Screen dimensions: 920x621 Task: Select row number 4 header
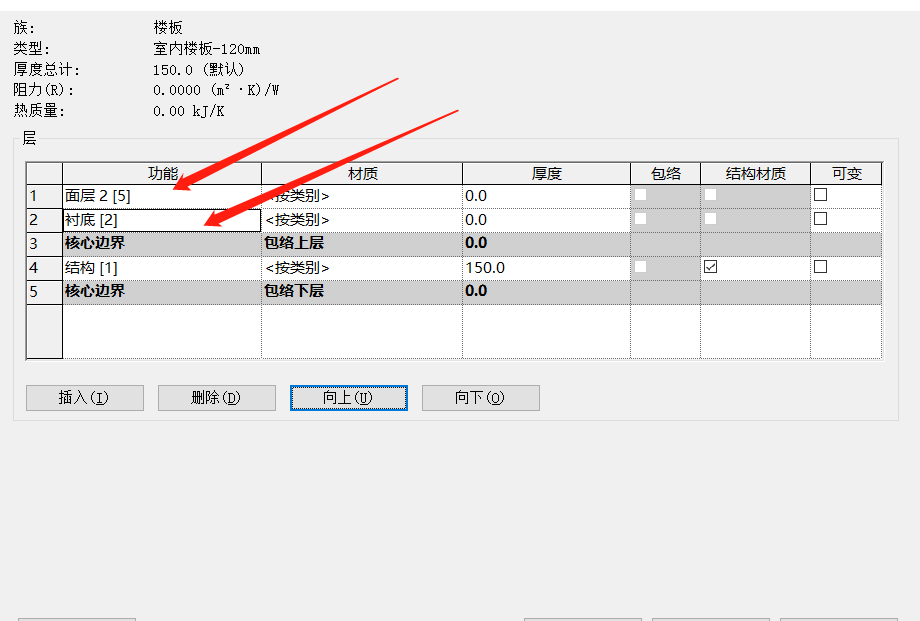pyautogui.click(x=44, y=268)
